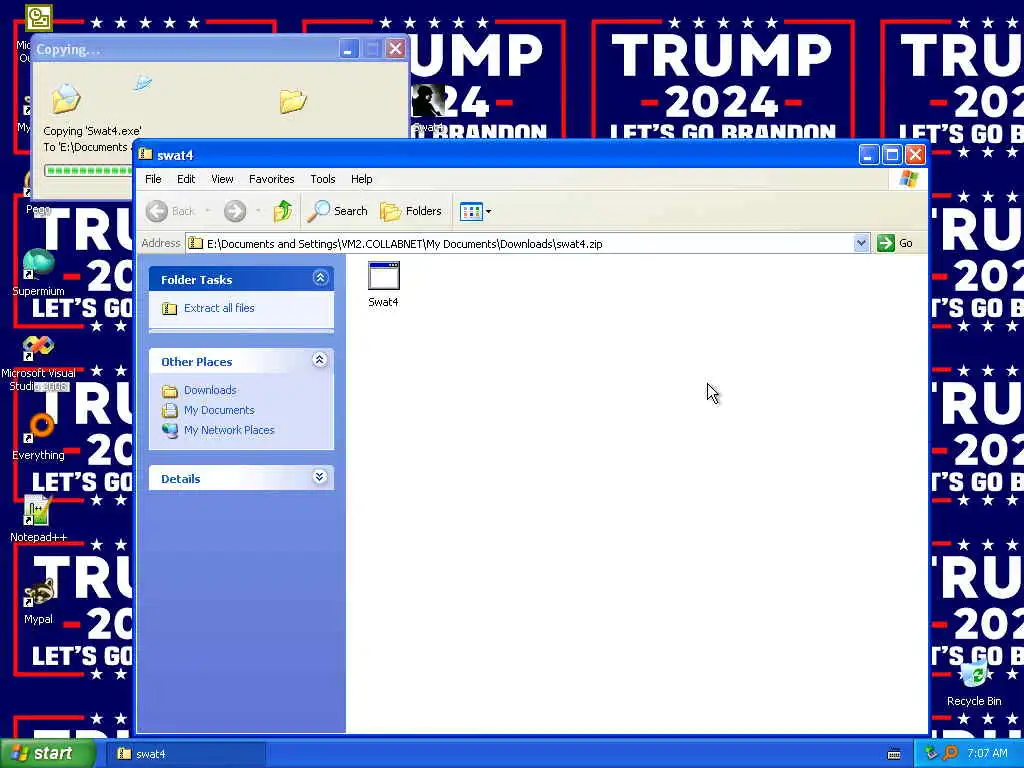Image resolution: width=1024 pixels, height=768 pixels.
Task: Open the Mypal desktop shortcut
Action: click(38, 600)
